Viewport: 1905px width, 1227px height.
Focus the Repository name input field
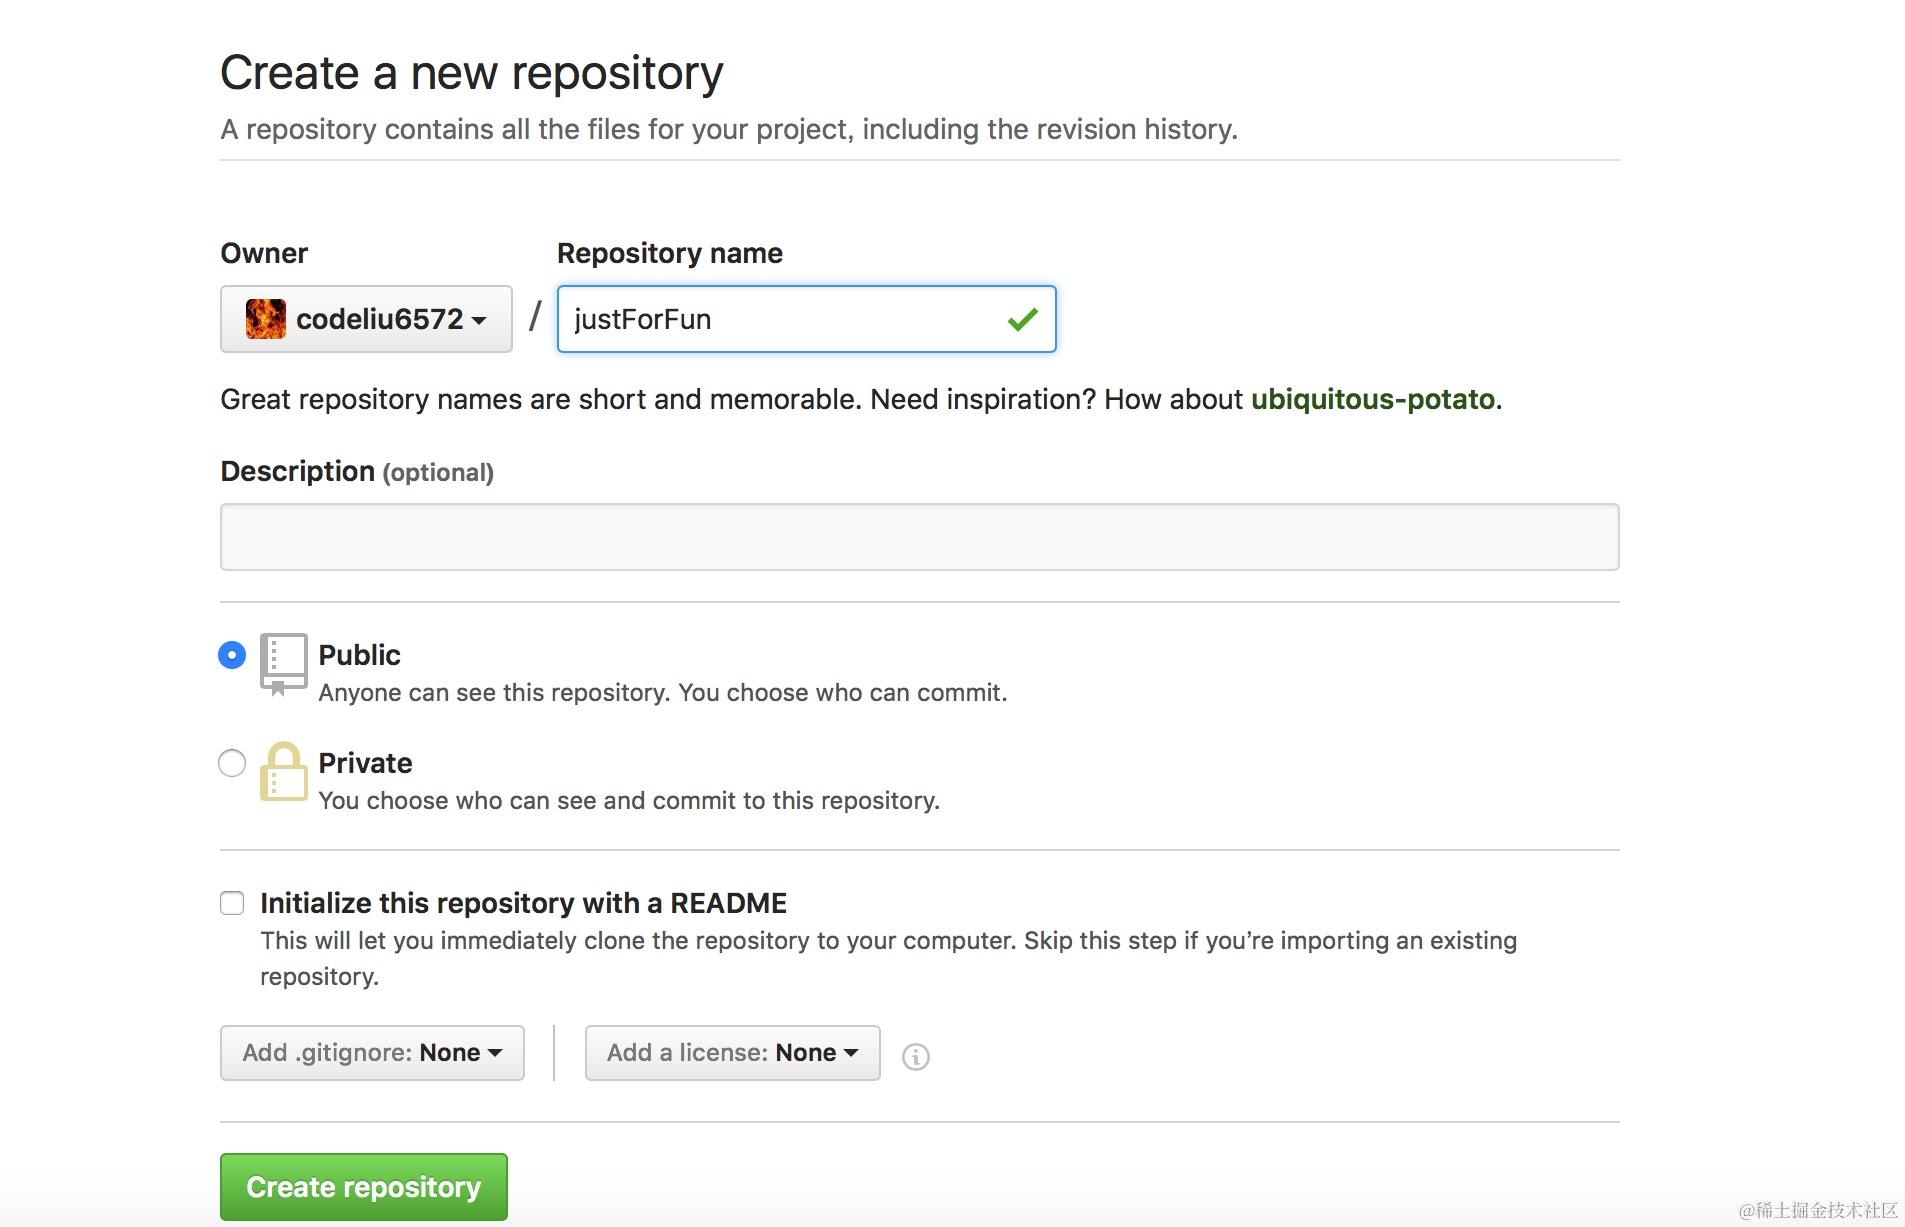[x=780, y=319]
